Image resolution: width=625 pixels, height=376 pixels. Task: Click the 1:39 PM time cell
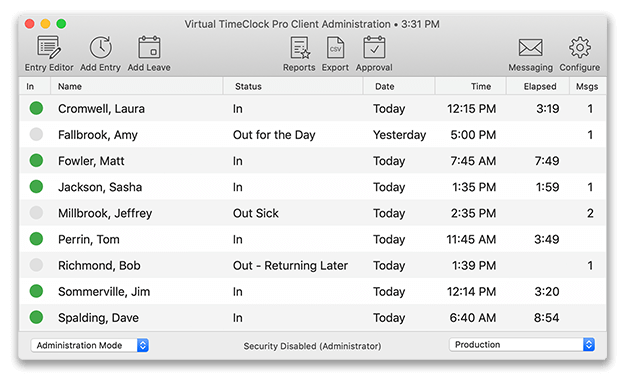[x=474, y=266]
